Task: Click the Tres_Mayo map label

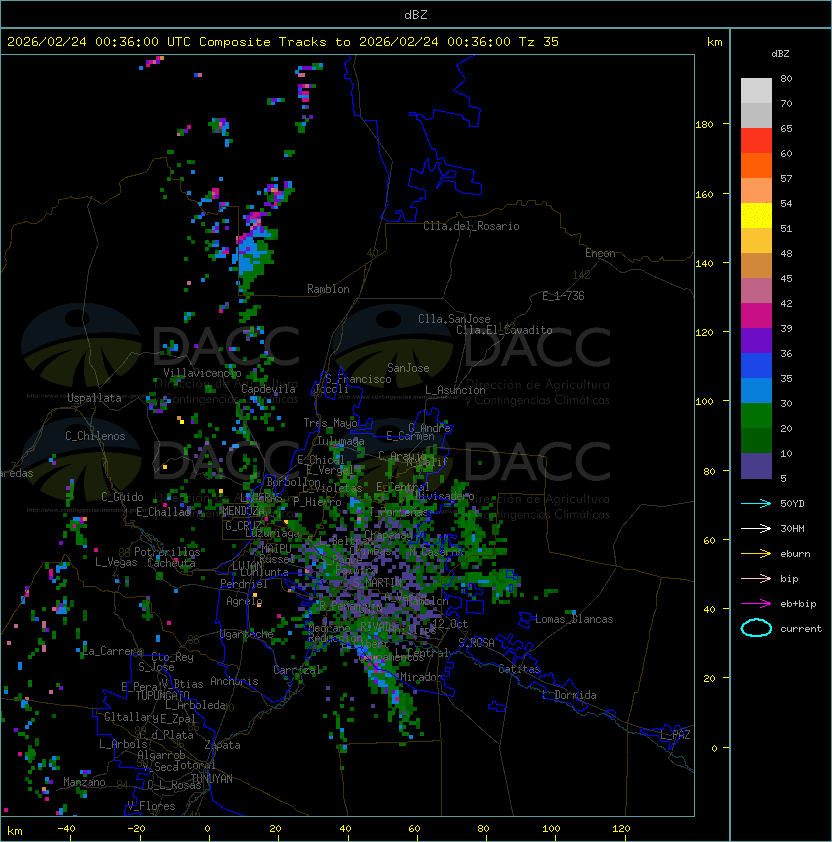Action: 330,424
